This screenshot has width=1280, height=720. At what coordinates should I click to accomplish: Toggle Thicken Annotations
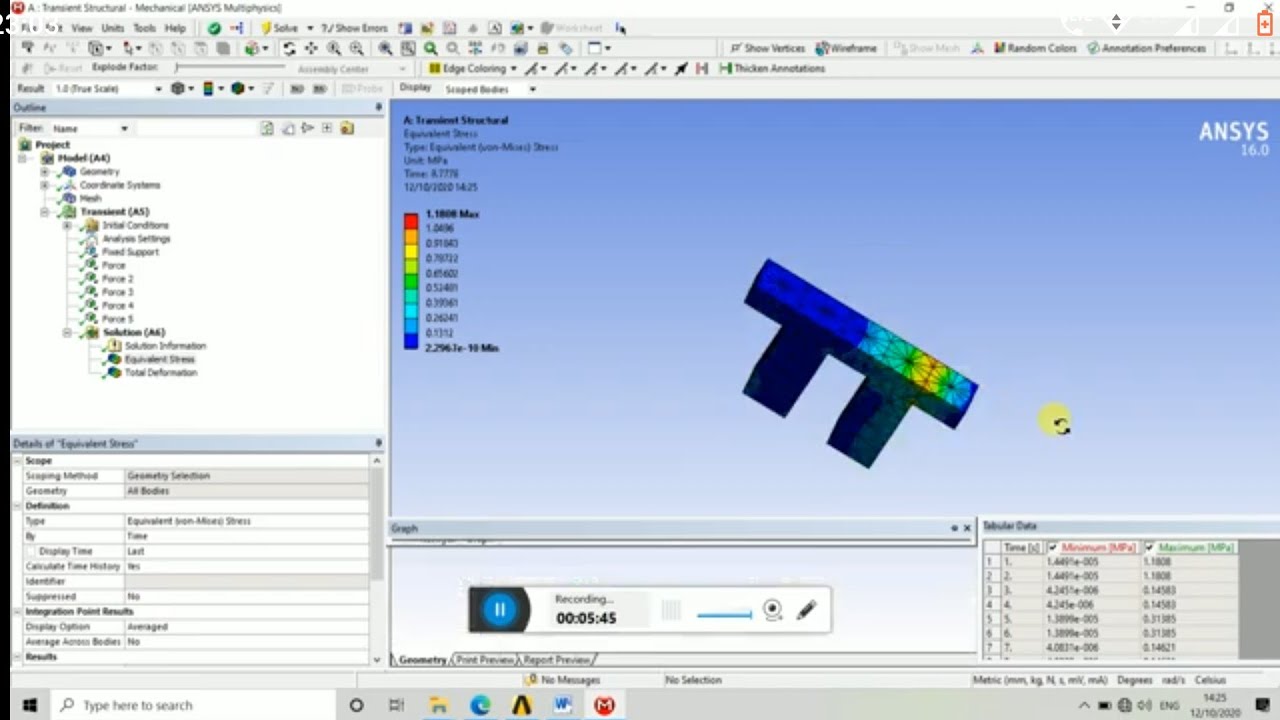click(x=772, y=68)
